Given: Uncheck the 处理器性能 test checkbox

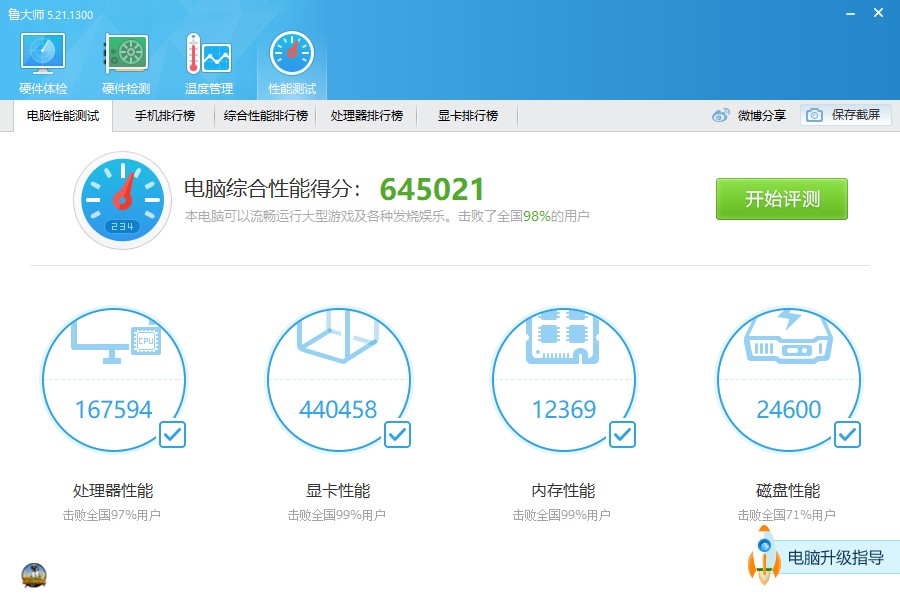Looking at the screenshot, I should pyautogui.click(x=172, y=434).
